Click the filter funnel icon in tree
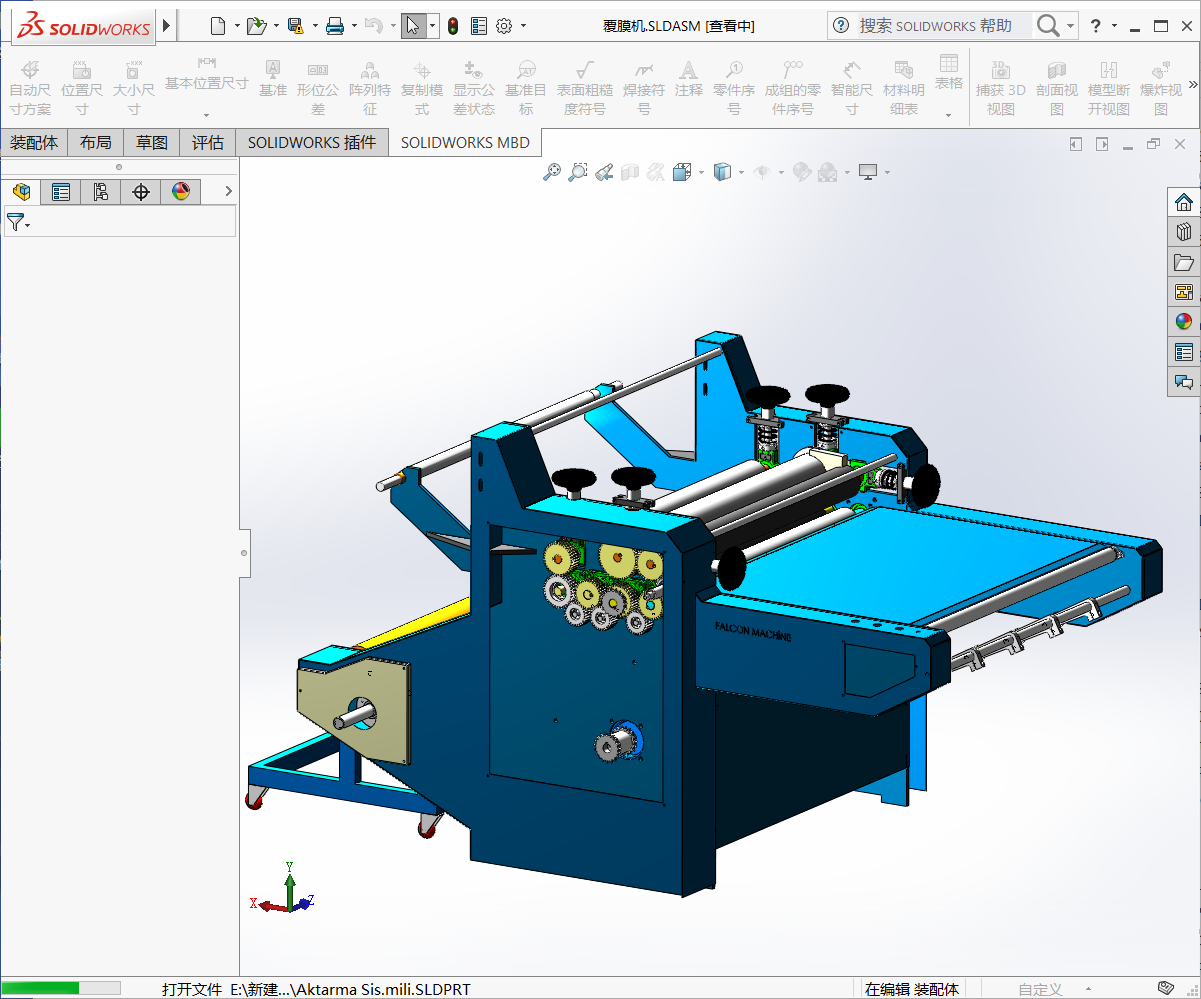1201x999 pixels. [x=15, y=222]
